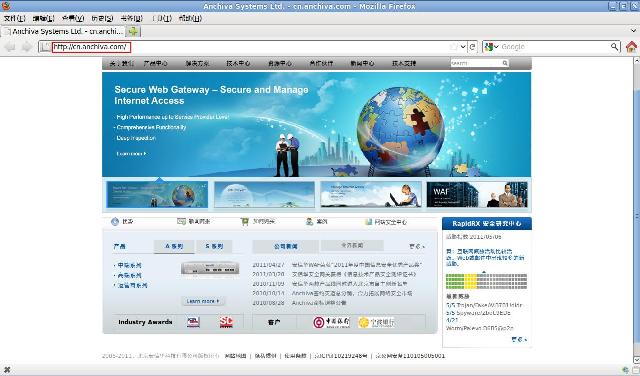The width and height of the screenshot is (640, 376).
Task: Expand the list all tabs arrow
Action: click(633, 31)
